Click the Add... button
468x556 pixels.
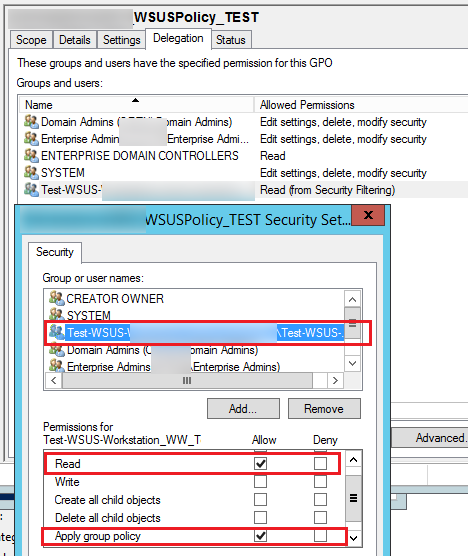point(243,408)
